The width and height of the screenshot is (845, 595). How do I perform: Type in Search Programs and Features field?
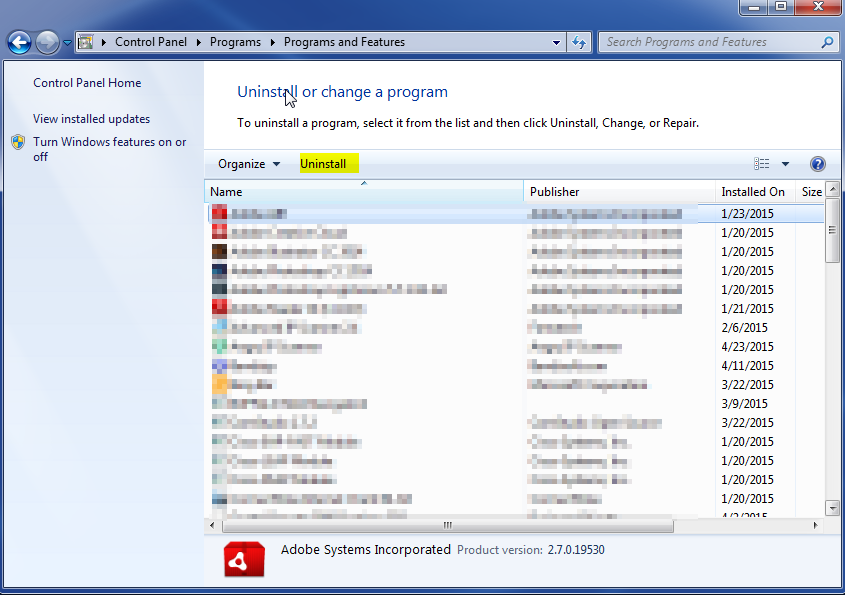click(x=708, y=42)
